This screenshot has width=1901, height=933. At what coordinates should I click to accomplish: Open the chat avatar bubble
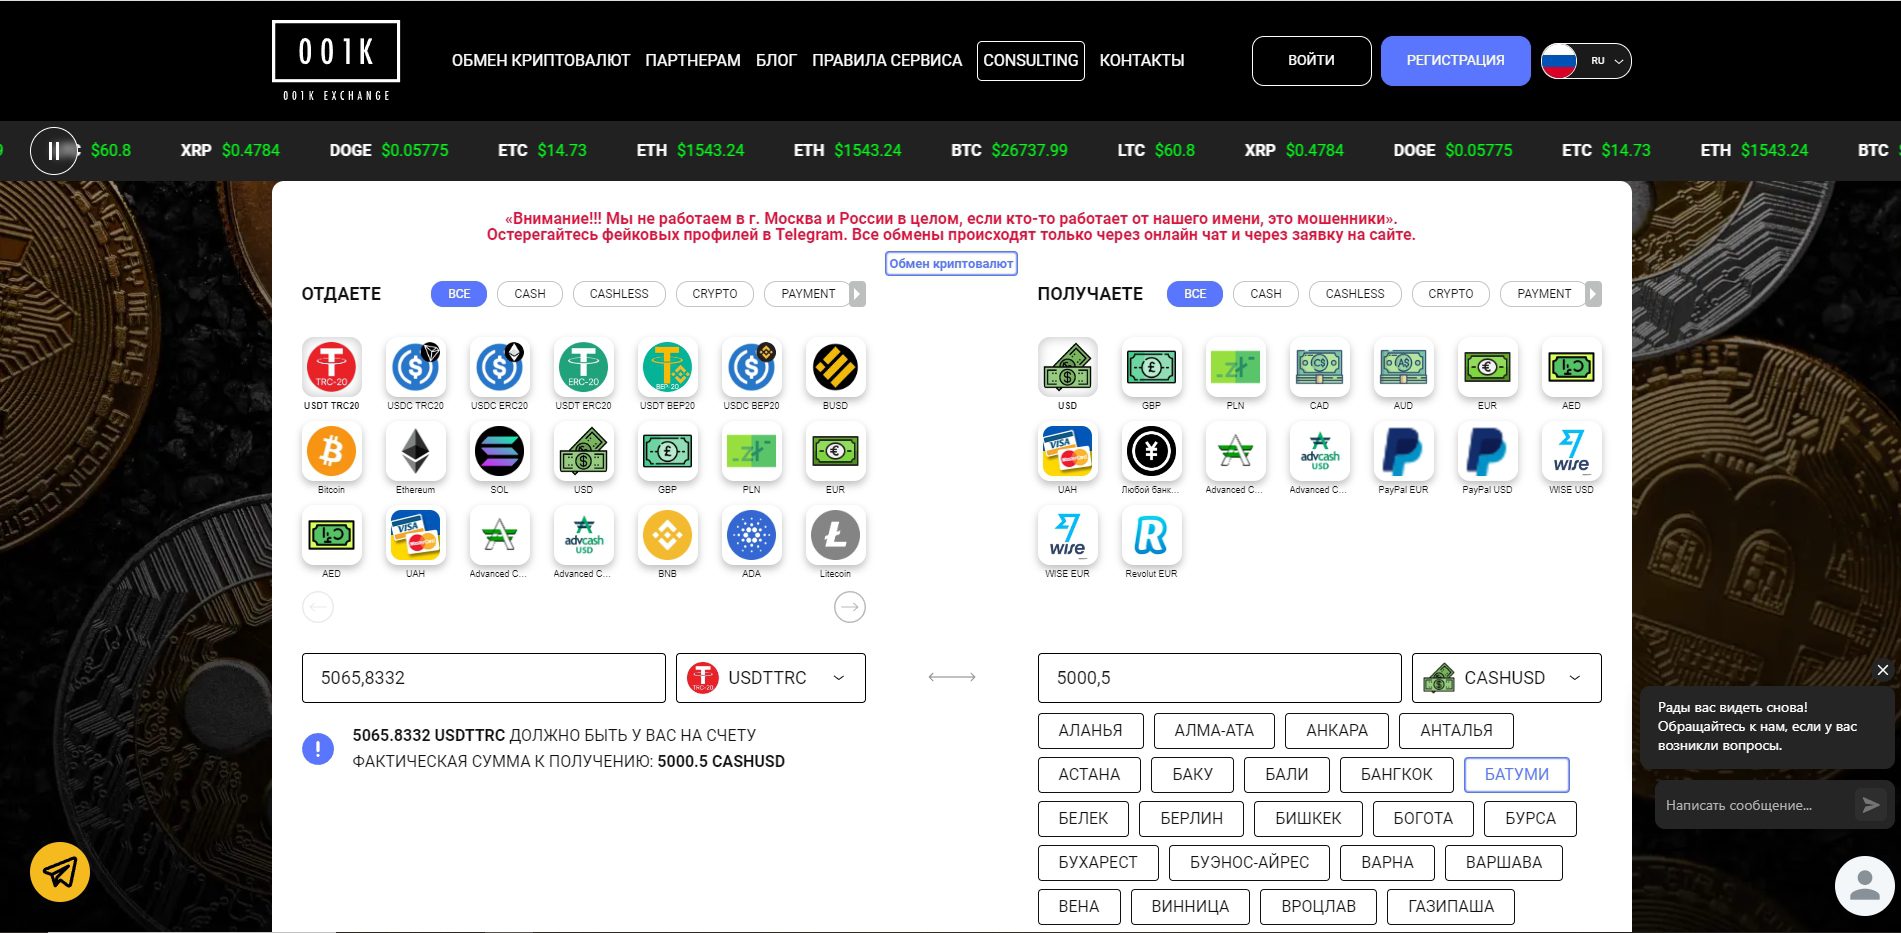coord(1864,885)
